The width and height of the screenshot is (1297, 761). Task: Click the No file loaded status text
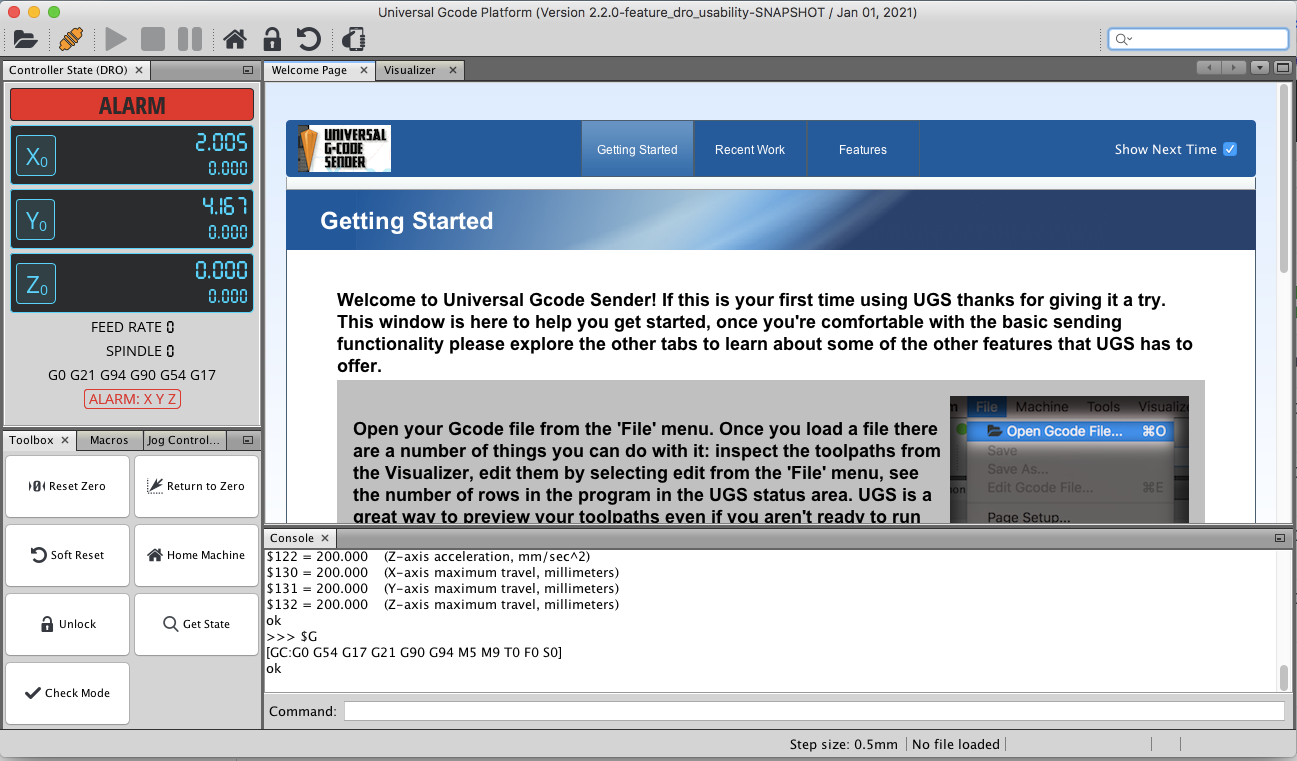pyautogui.click(x=956, y=744)
